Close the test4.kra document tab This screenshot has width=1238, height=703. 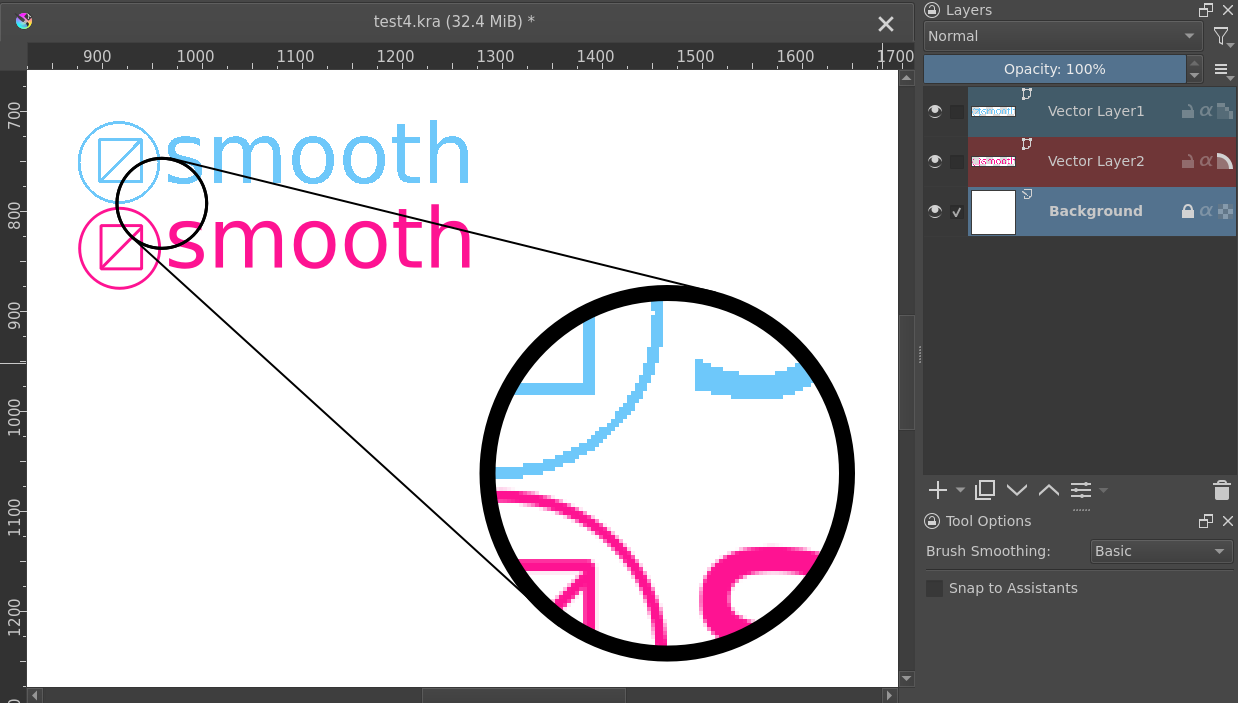coord(886,24)
